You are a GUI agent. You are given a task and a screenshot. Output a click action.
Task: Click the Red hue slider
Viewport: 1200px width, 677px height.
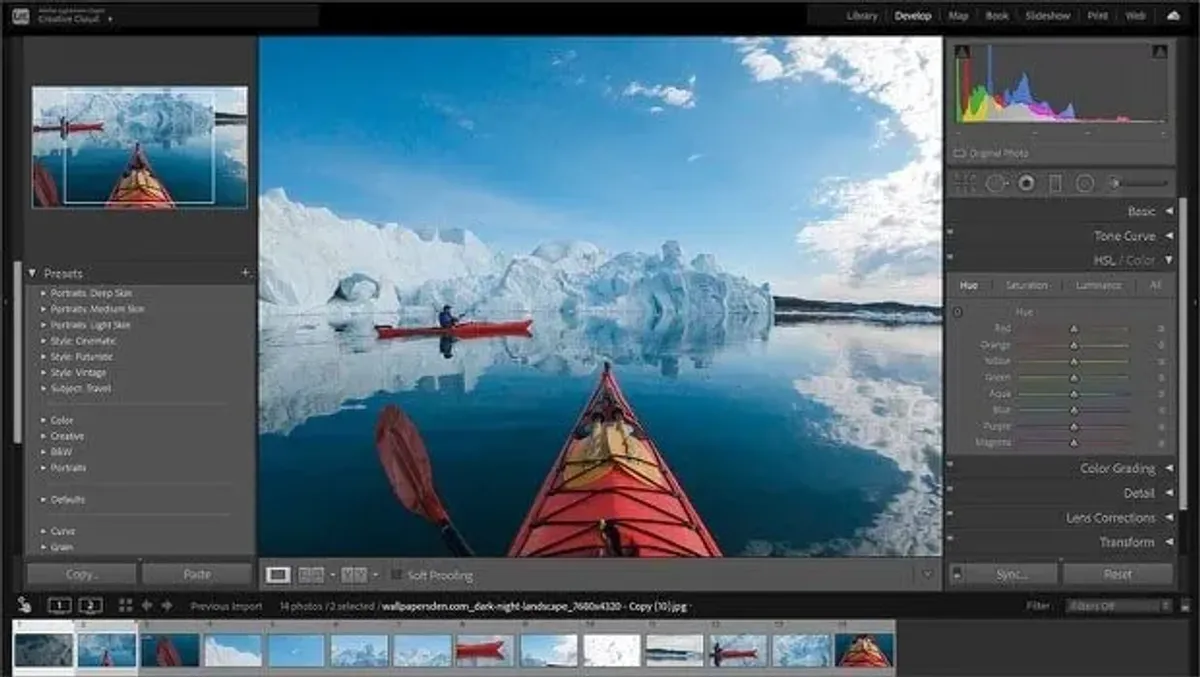pos(1074,329)
